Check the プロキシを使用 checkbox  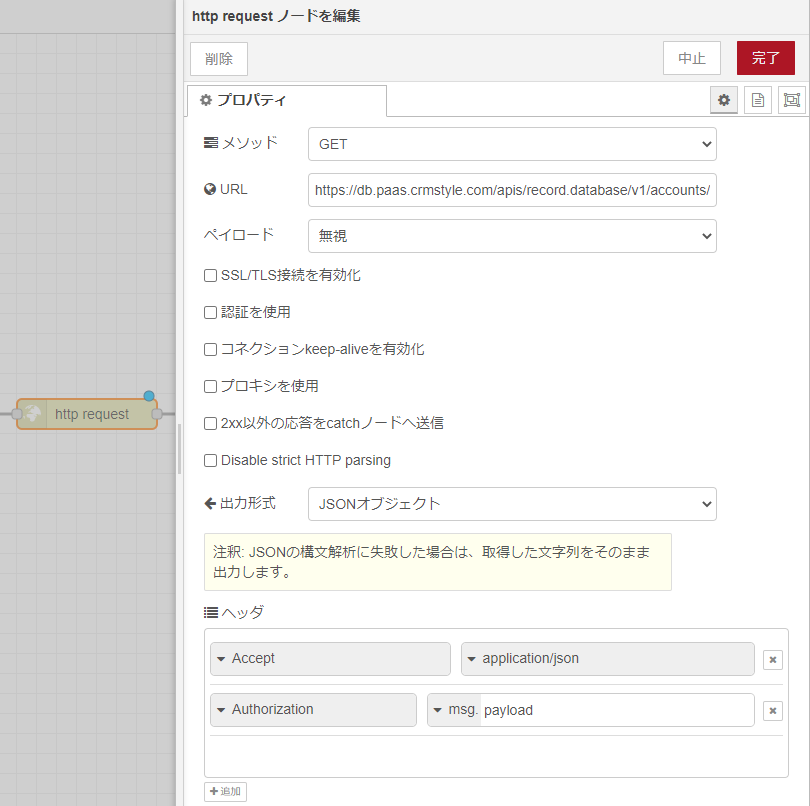click(x=210, y=386)
